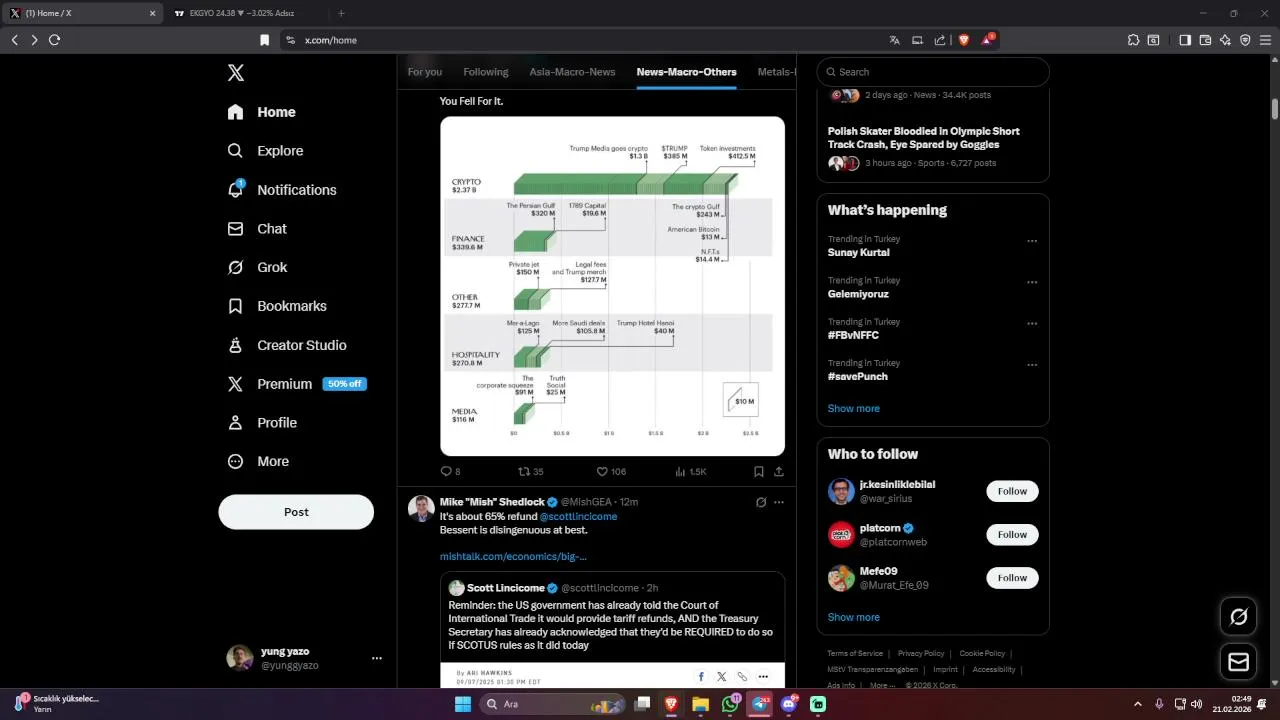Open the Premium 50% off item

296,384
